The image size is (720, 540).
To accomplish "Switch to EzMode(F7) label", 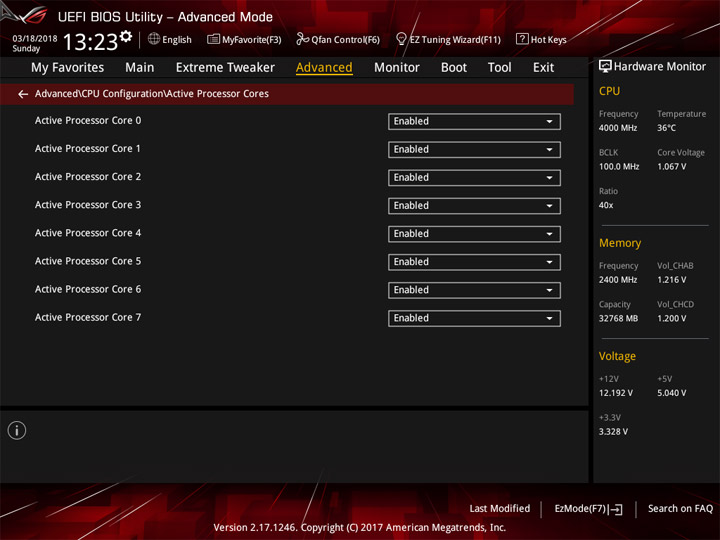I will (580, 509).
